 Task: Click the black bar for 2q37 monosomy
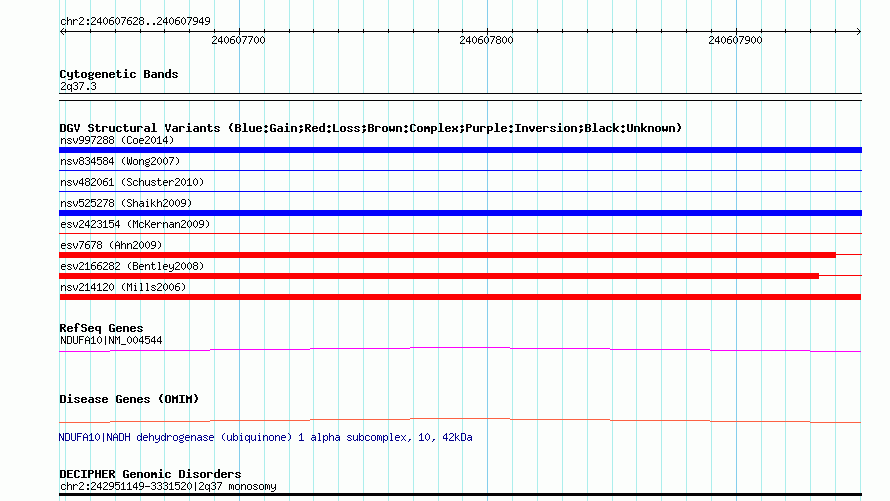[x=460, y=495]
